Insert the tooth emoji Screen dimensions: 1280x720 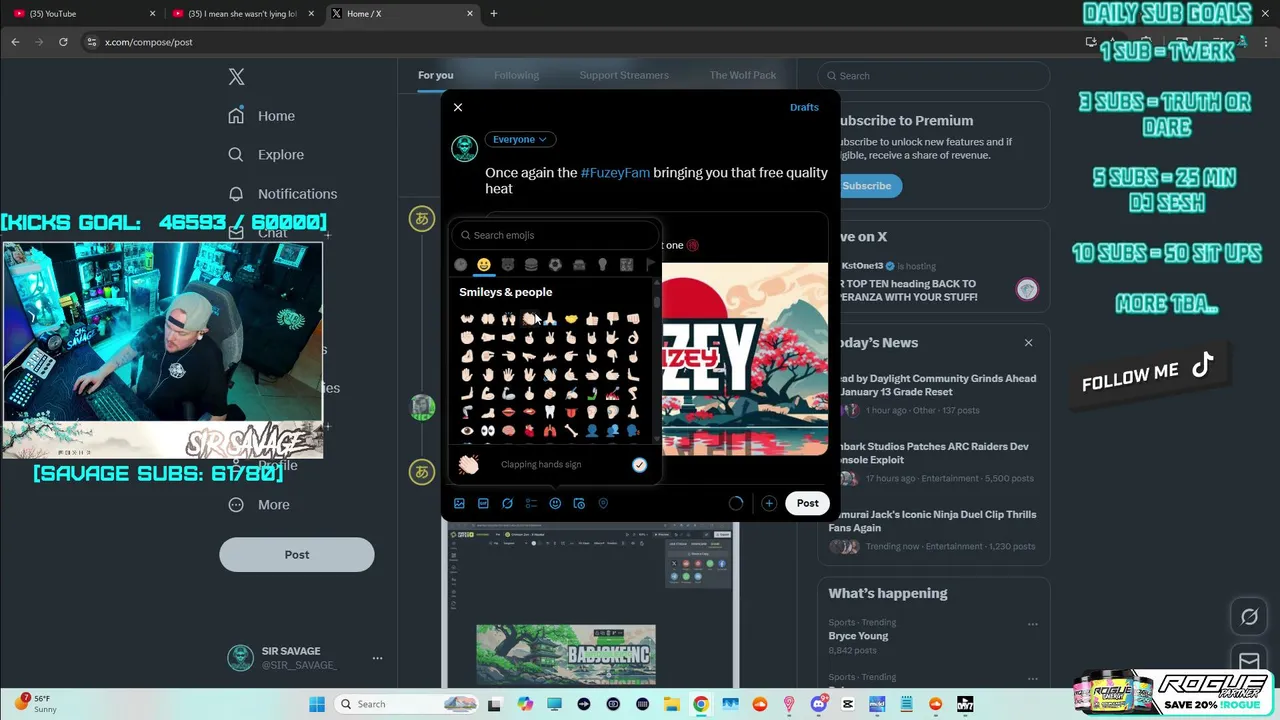pyautogui.click(x=550, y=412)
